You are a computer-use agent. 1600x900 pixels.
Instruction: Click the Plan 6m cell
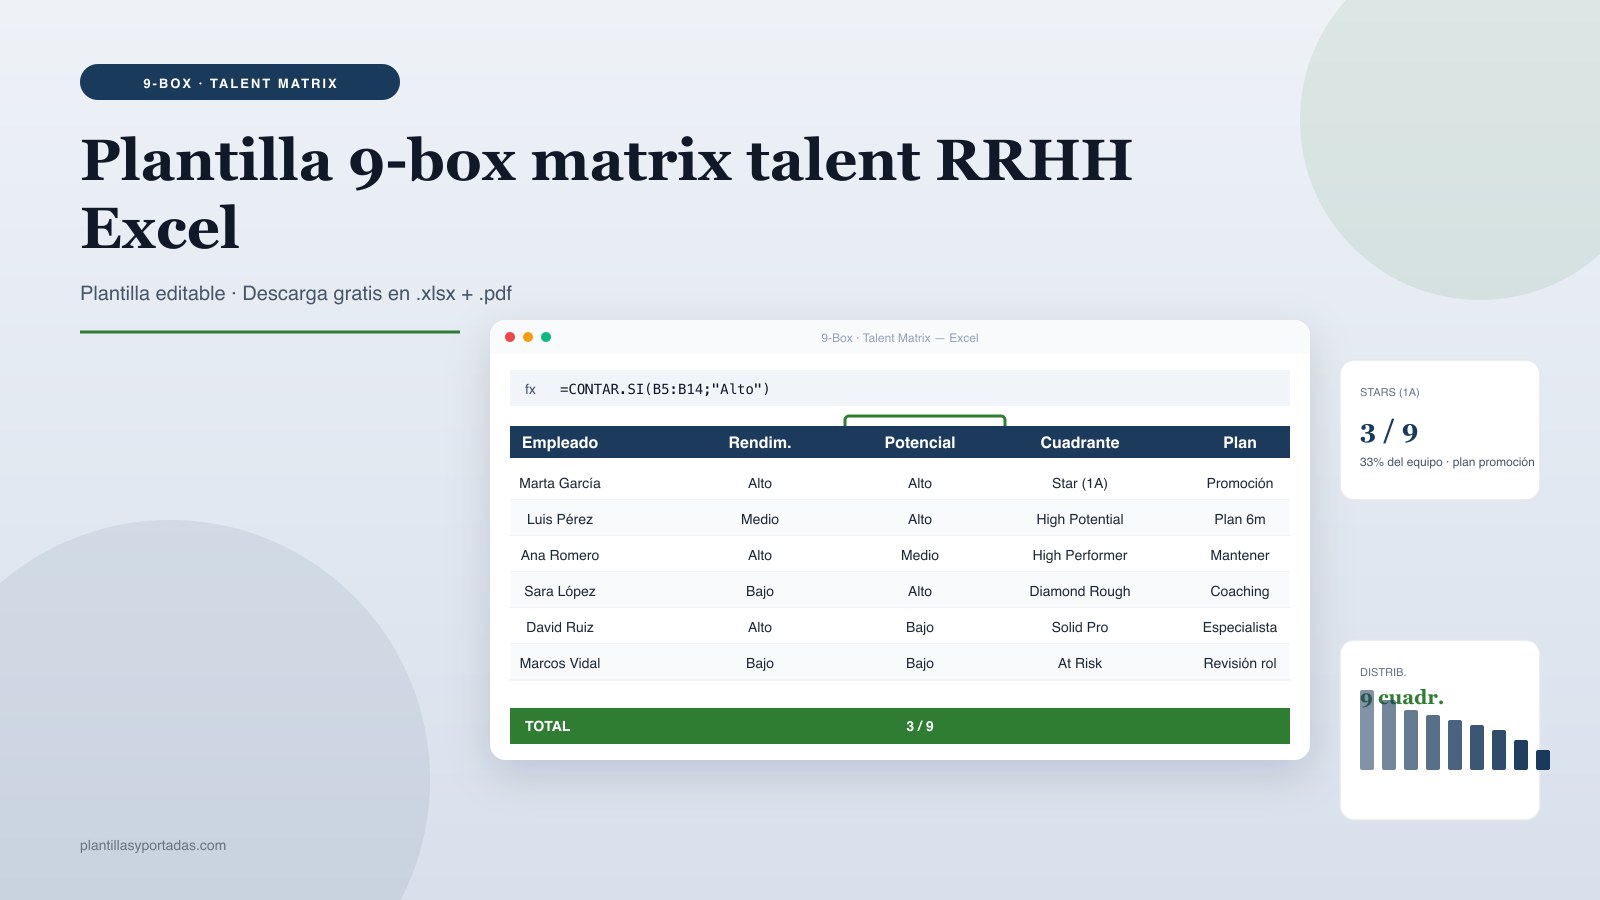pyautogui.click(x=1240, y=519)
